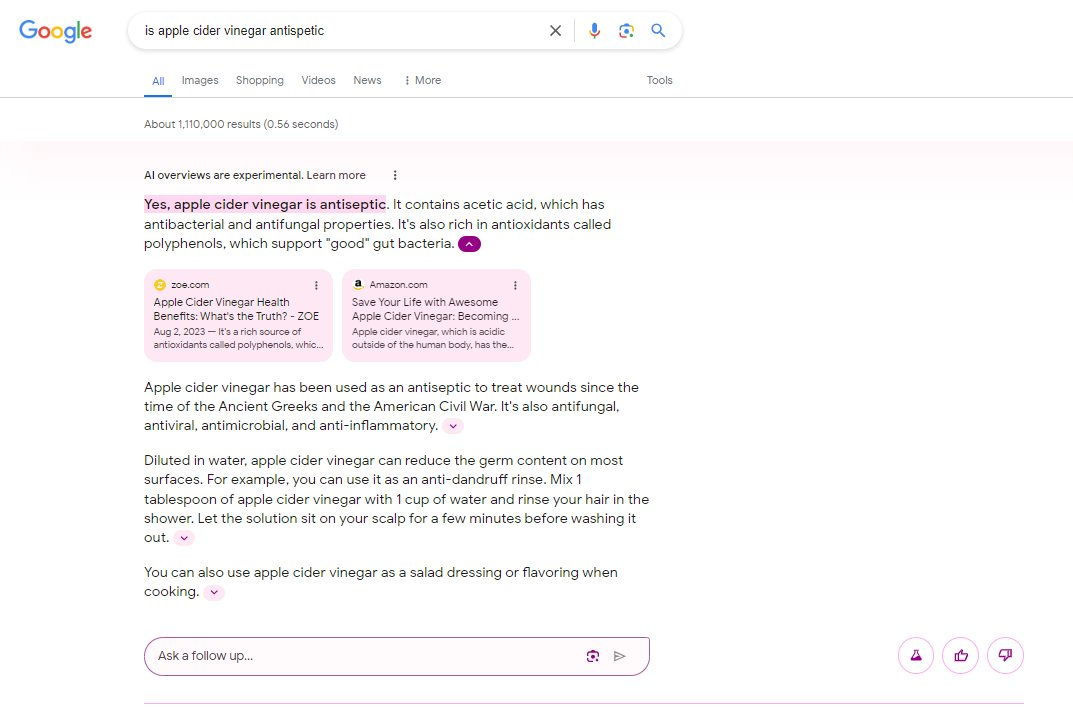
Task: Expand the anti-dandruff rinse paragraph chevron
Action: [184, 538]
